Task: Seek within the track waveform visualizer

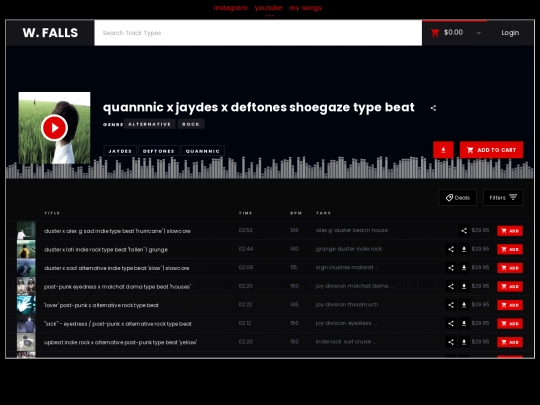Action: tap(270, 168)
